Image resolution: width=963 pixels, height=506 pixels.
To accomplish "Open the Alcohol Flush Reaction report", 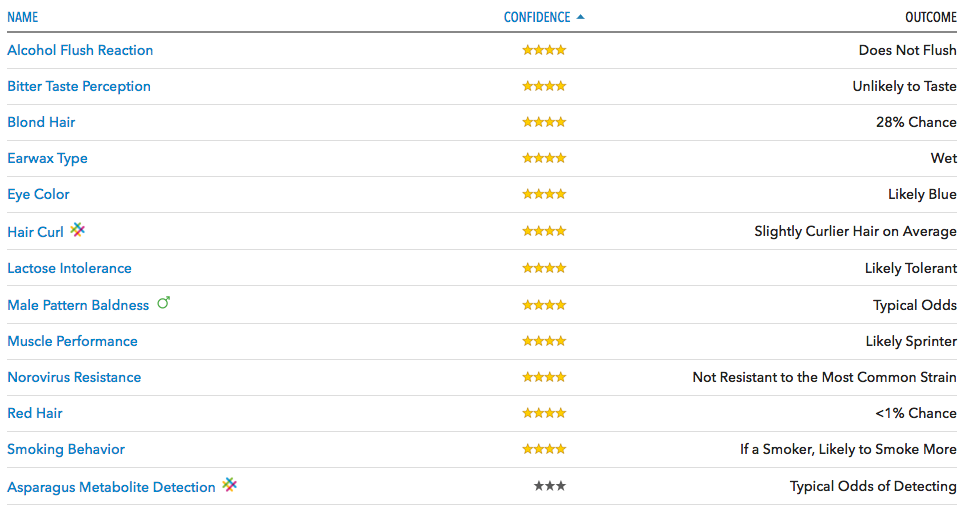I will 80,50.
